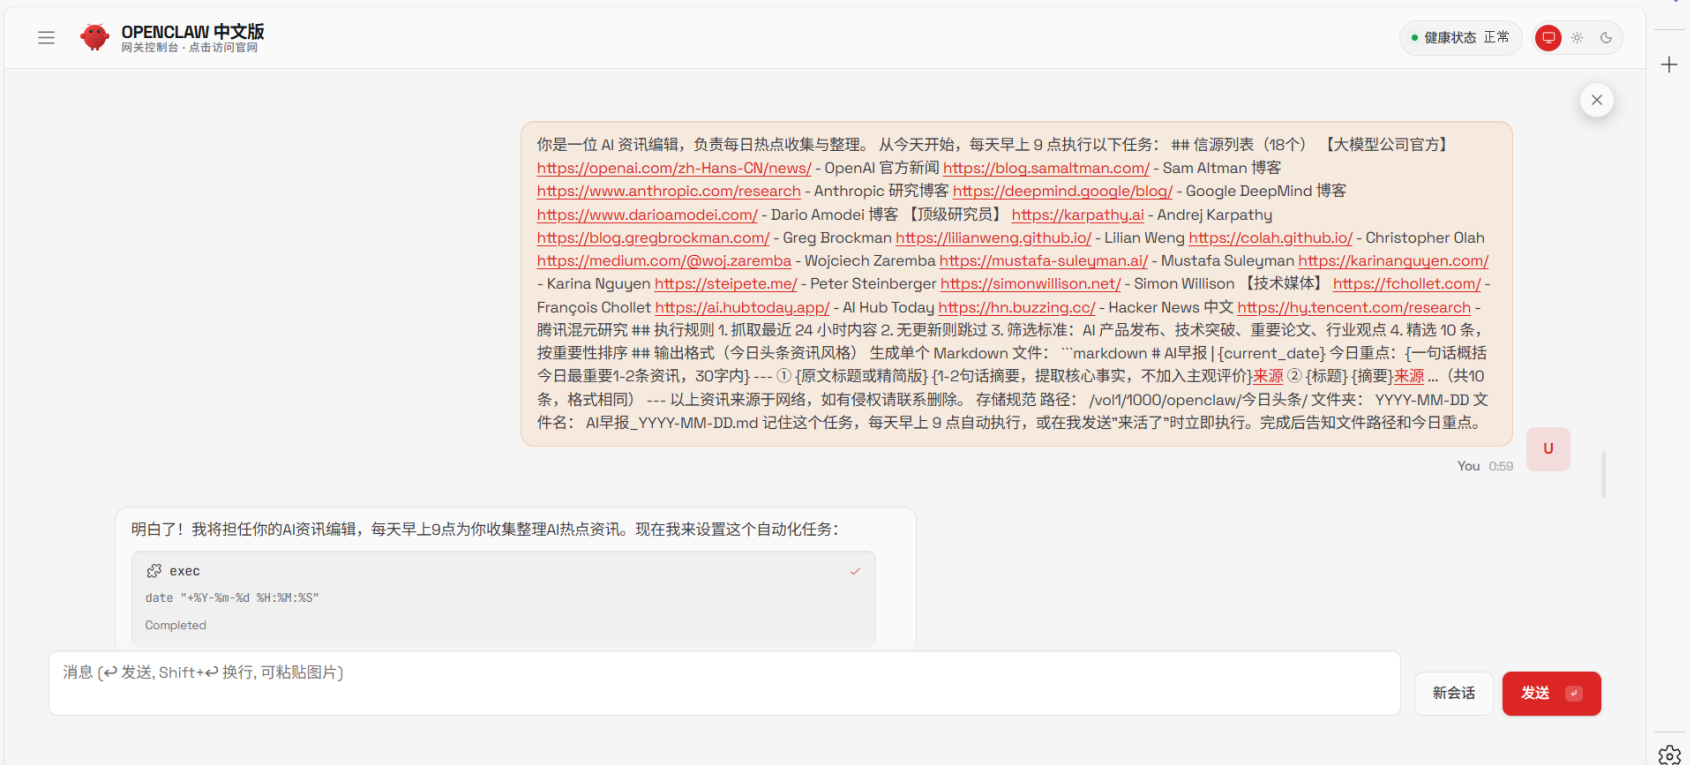This screenshot has height=765, width=1690.
Task: Click the 来源 link after item ②
Action: tap(1410, 376)
